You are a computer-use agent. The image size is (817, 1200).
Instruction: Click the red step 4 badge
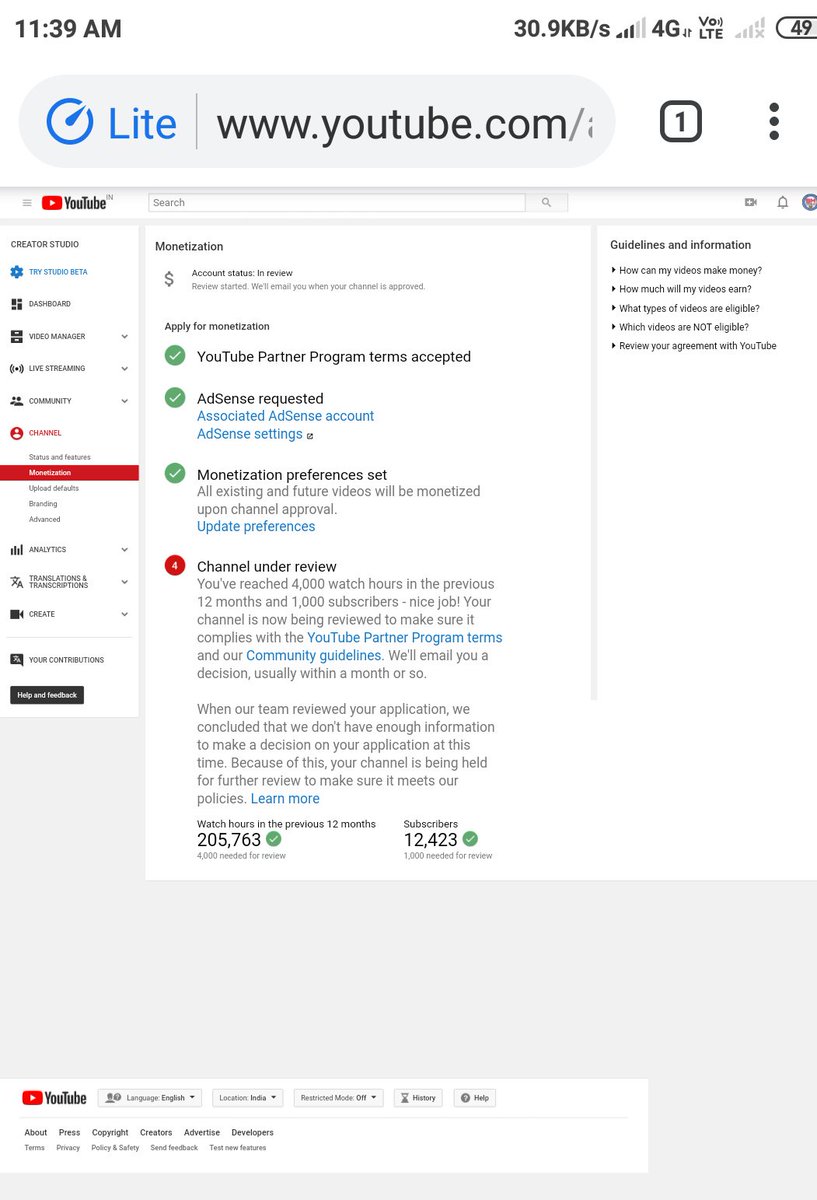point(175,566)
